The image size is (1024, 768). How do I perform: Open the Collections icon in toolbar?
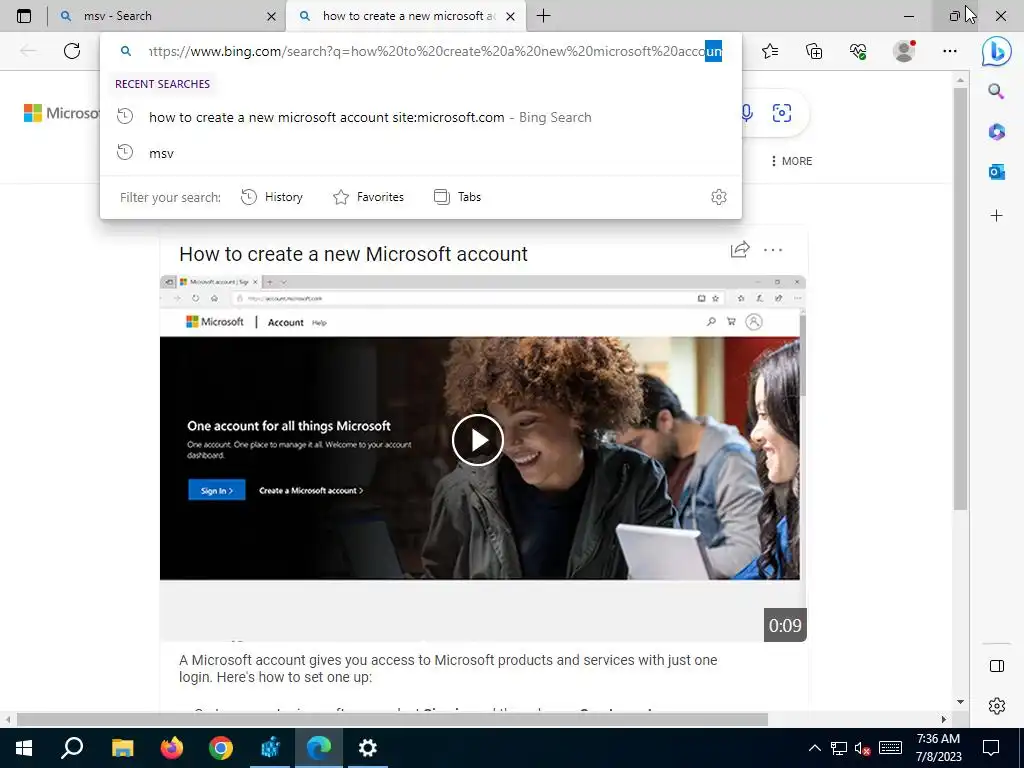(x=814, y=51)
